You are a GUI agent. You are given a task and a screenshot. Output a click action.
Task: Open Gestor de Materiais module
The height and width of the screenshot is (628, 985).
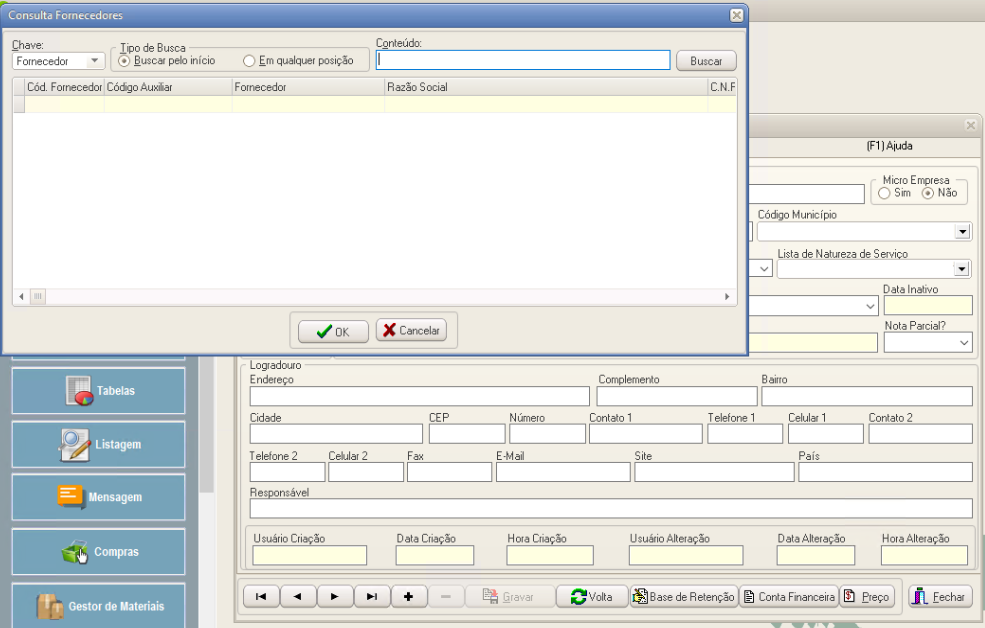pos(98,606)
